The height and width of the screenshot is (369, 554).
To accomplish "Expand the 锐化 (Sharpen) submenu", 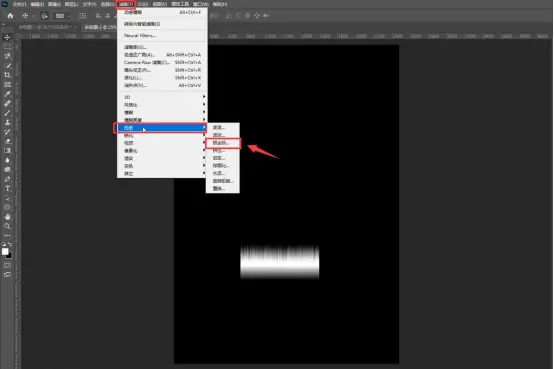I will click(x=162, y=135).
